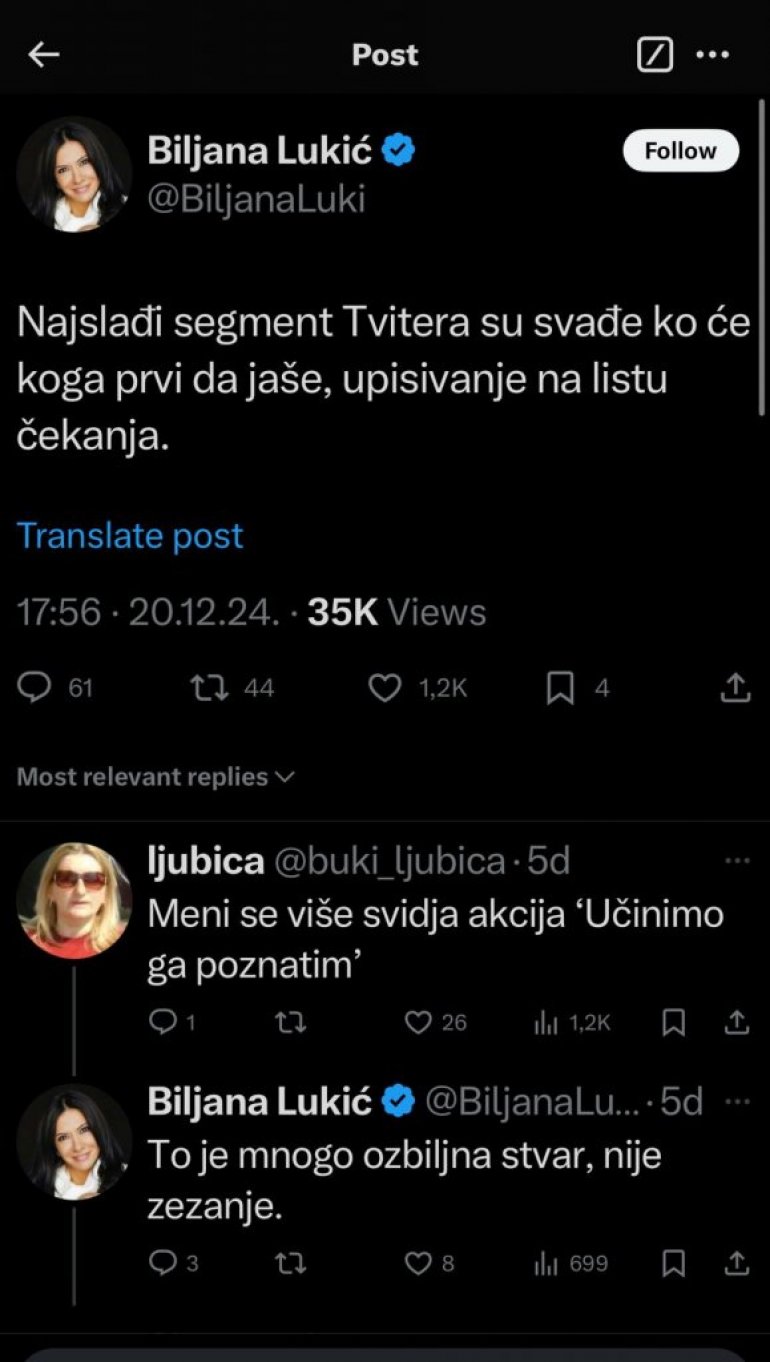770x1362 pixels.
Task: Reply to the main post via the comment icon
Action: click(36, 687)
